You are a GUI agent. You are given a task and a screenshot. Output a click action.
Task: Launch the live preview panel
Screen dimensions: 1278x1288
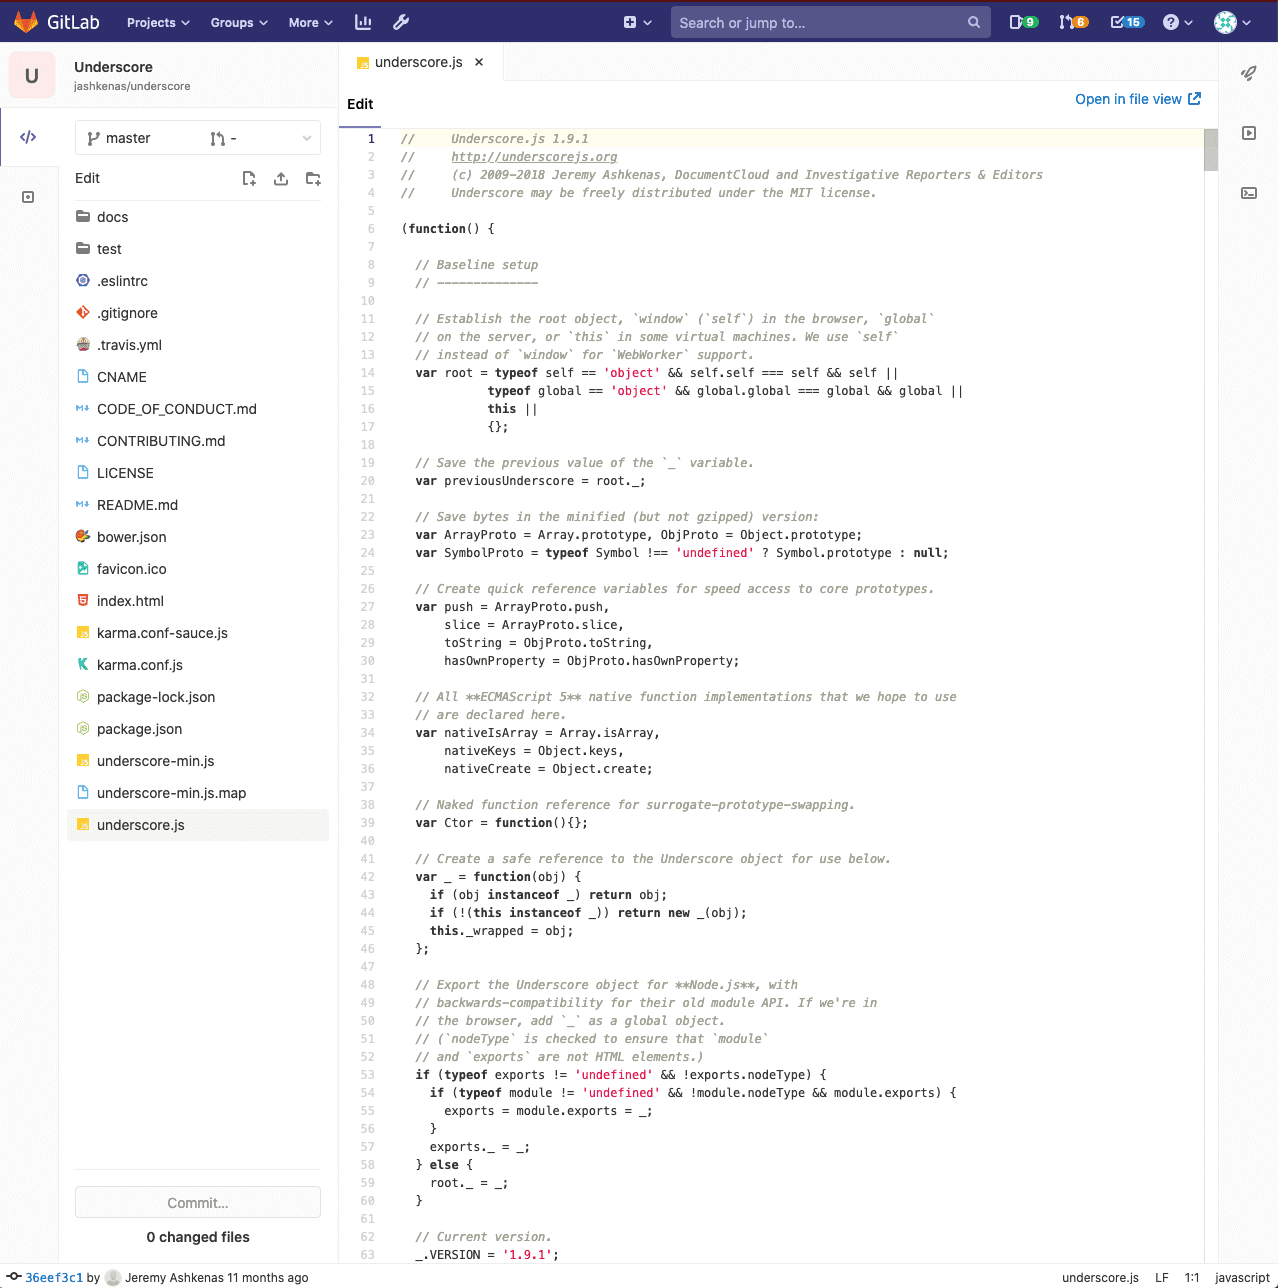(1249, 132)
